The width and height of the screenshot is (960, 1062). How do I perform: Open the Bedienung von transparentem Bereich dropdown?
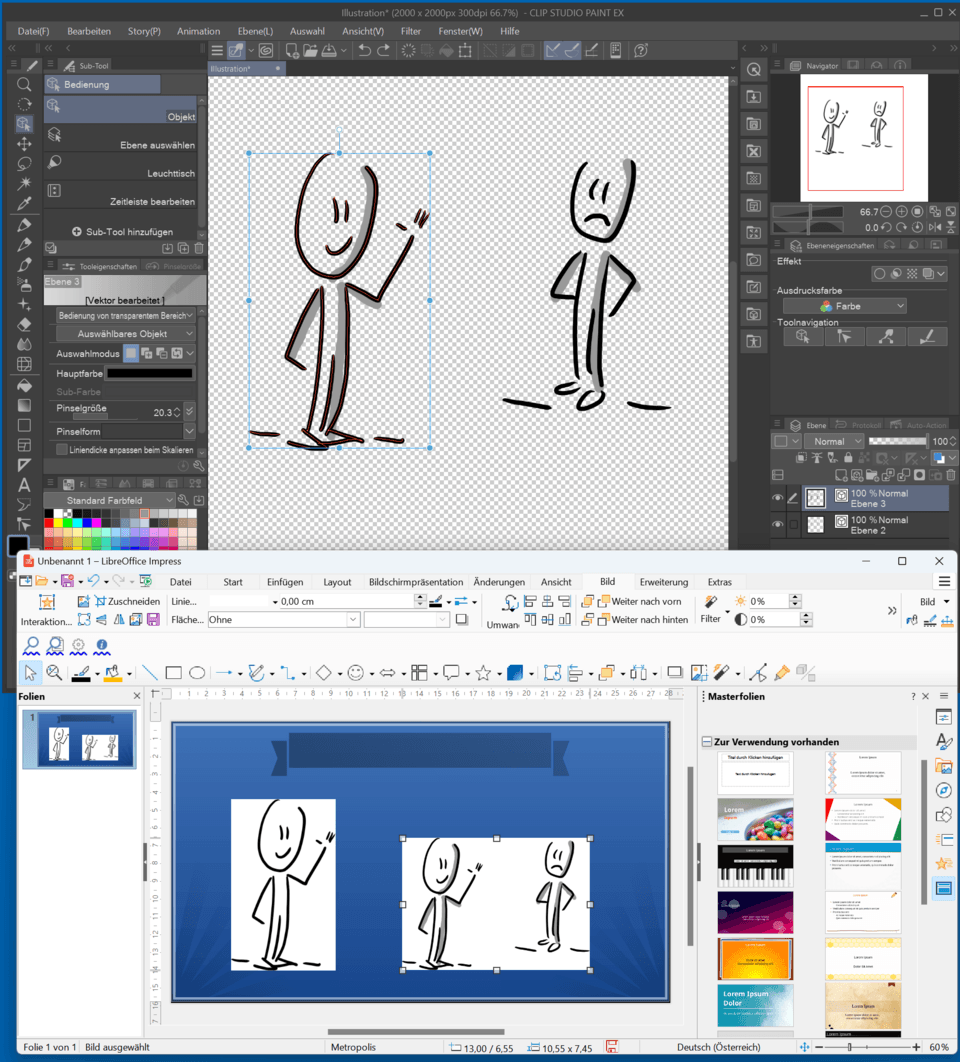125,316
